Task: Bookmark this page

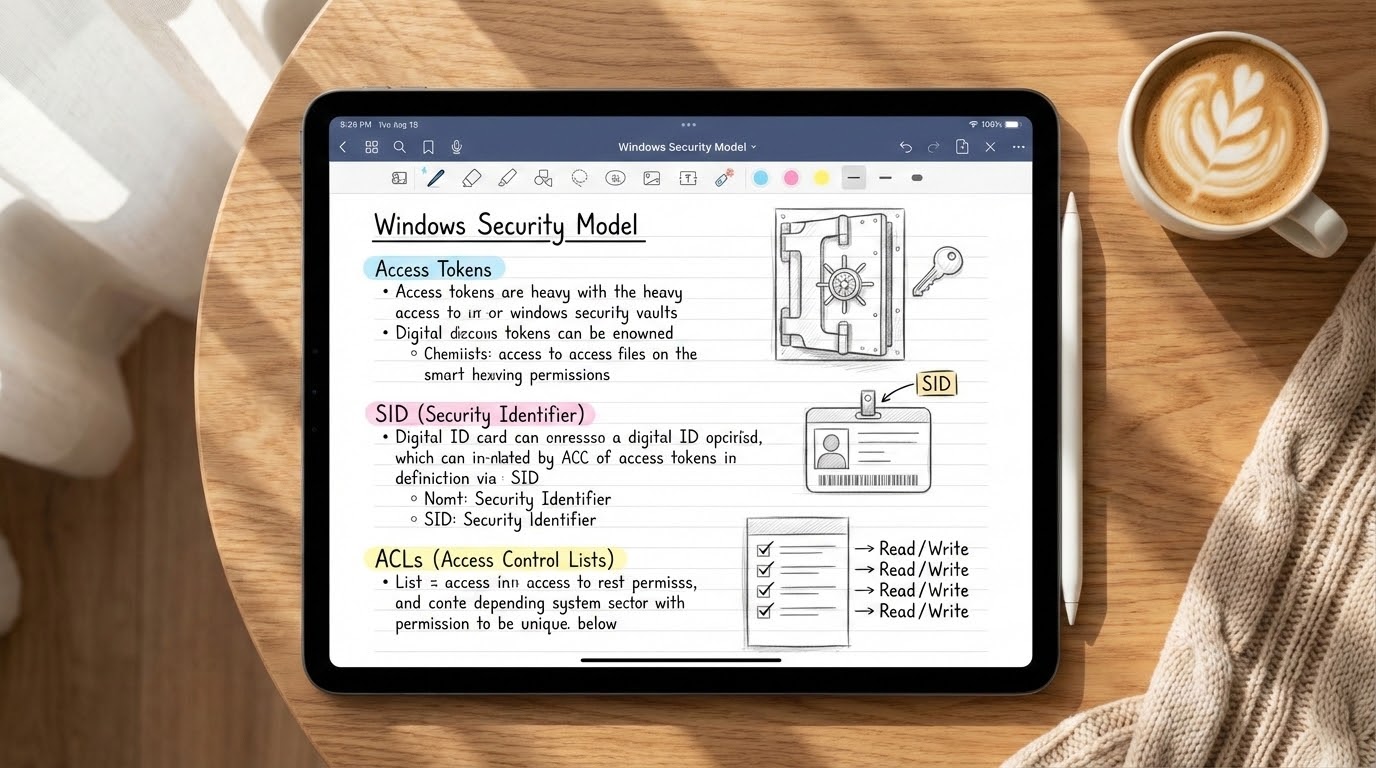Action: [x=428, y=147]
